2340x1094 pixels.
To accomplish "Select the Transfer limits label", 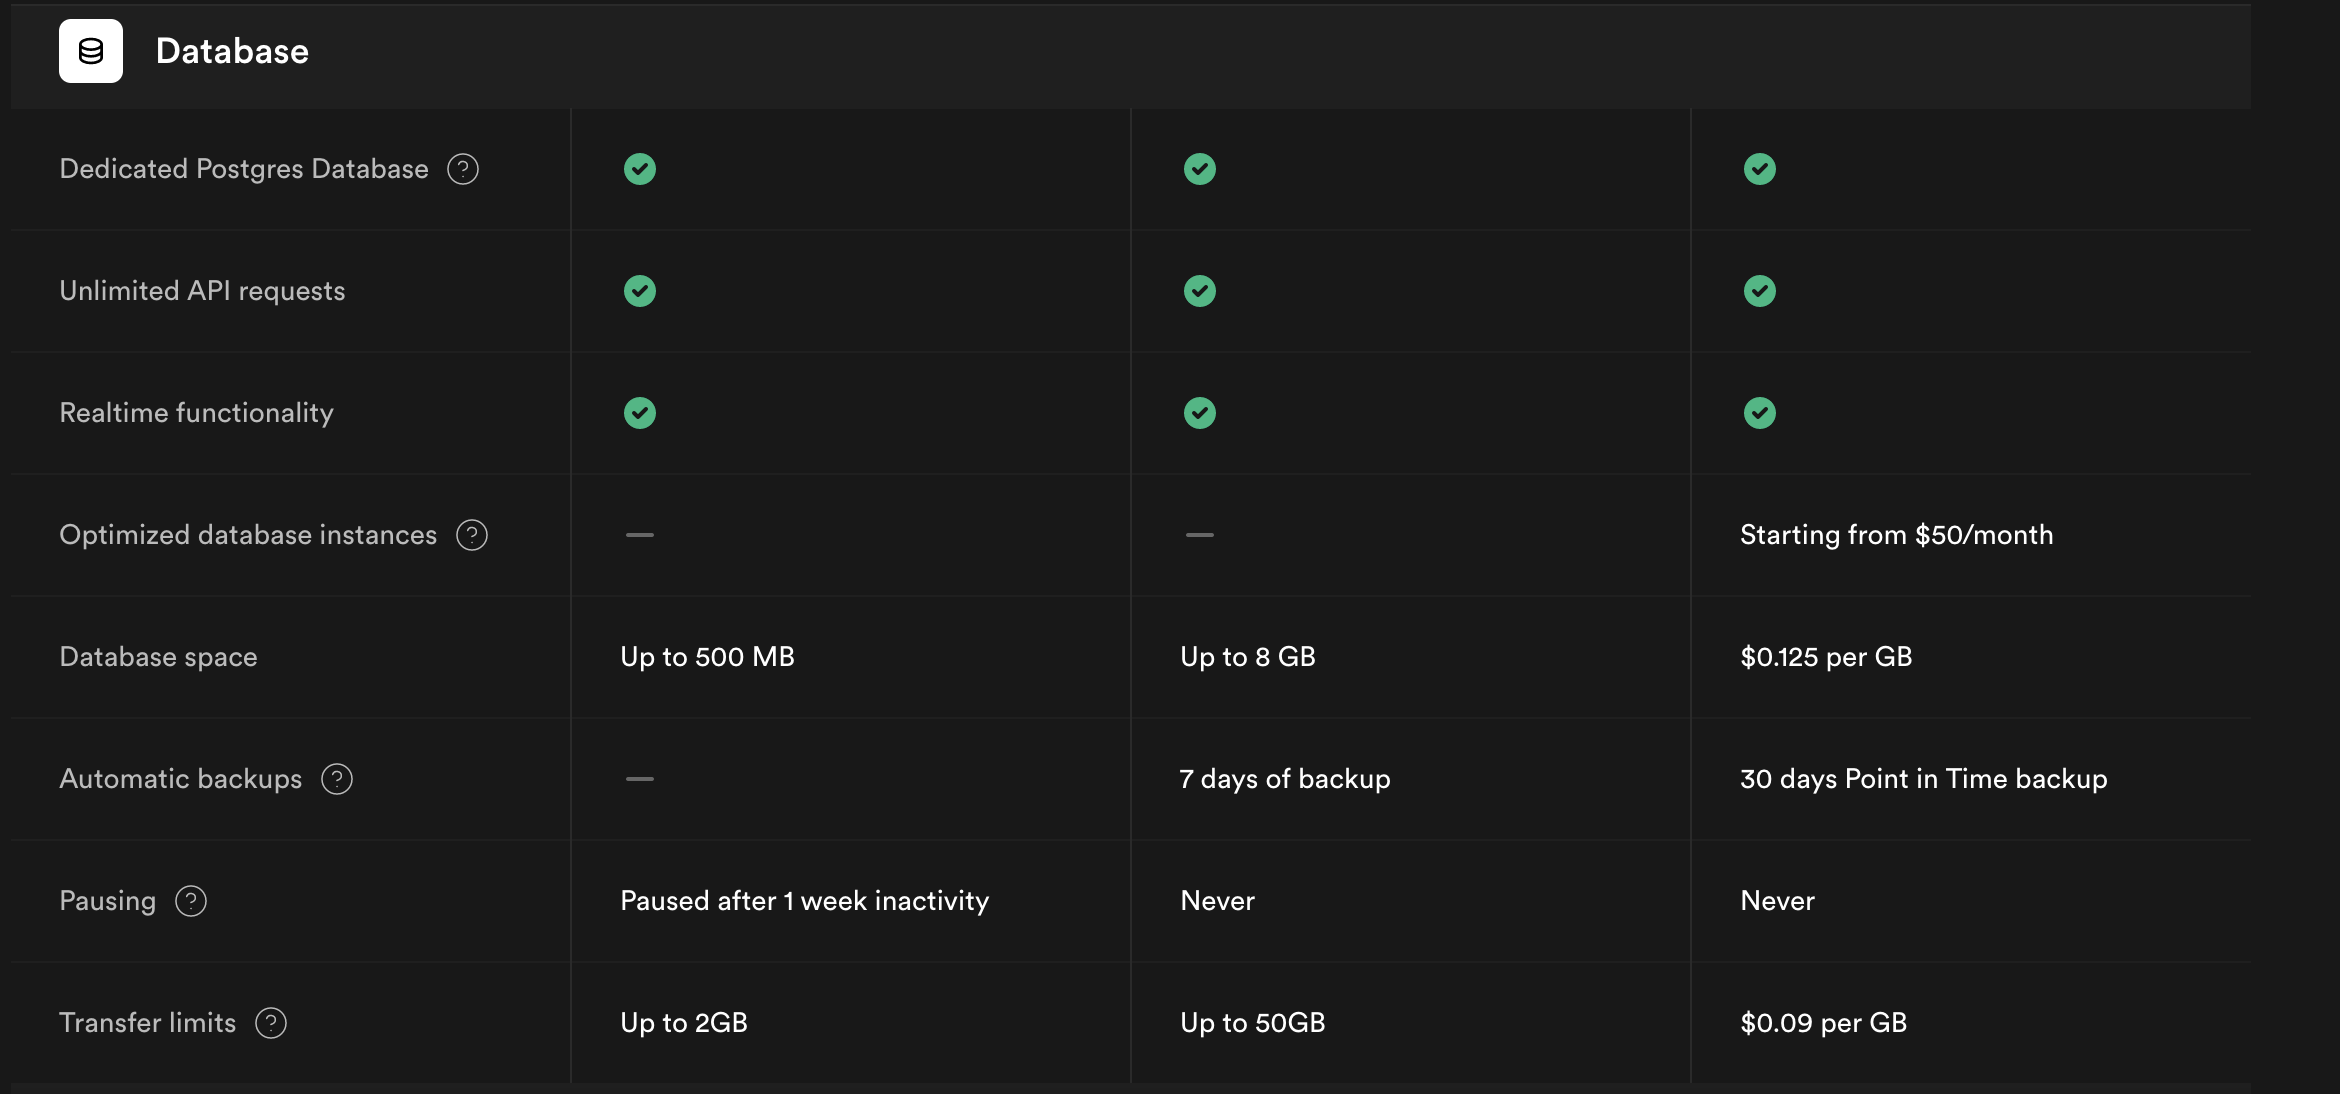I will 148,1023.
